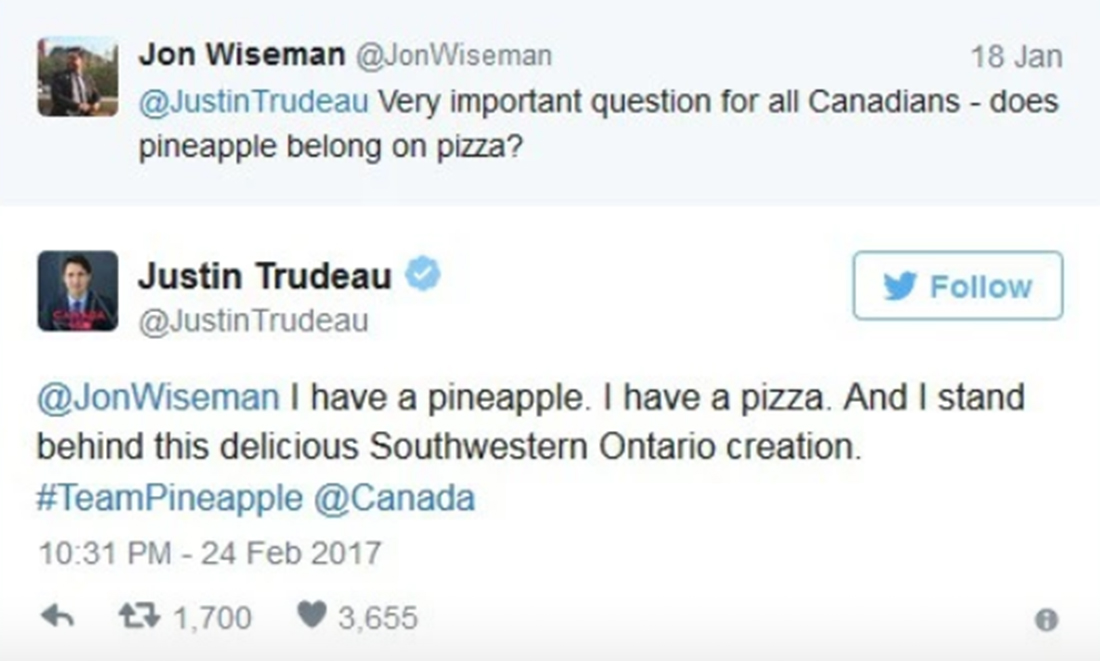Open Justin Trudeau's profile picture
1100x661 pixels.
(x=77, y=291)
